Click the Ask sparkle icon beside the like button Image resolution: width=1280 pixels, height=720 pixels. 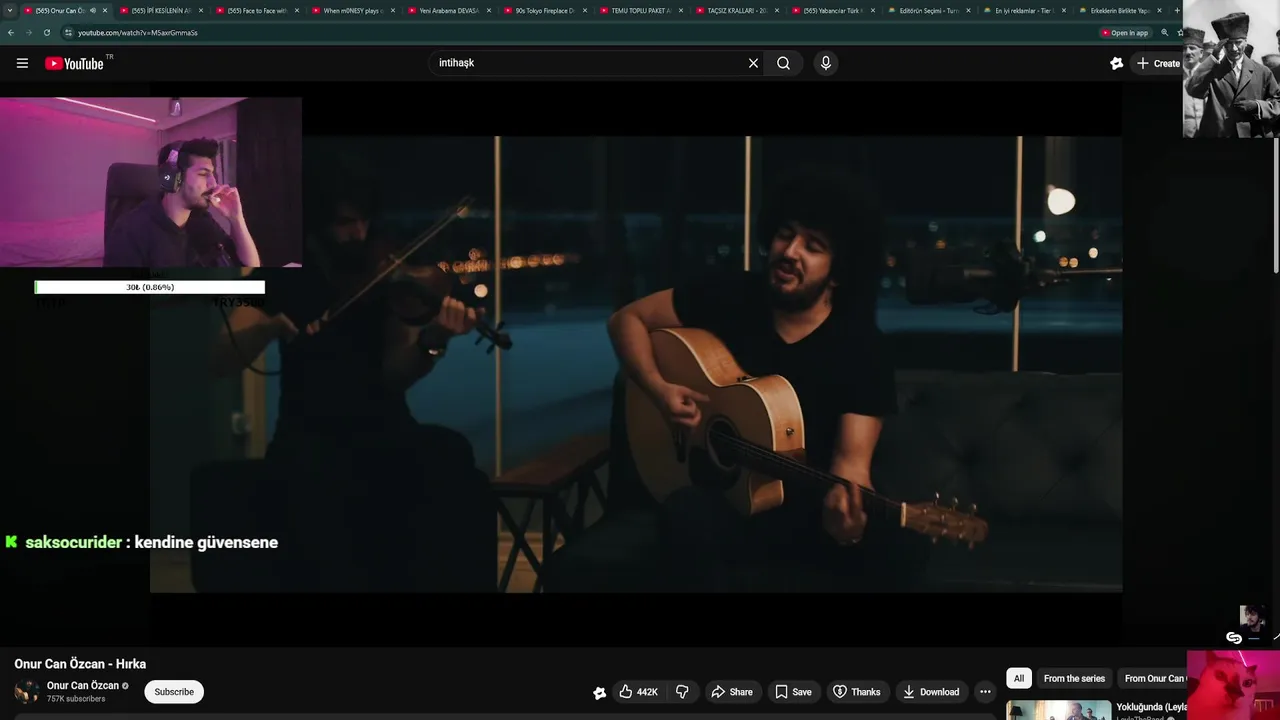(x=599, y=692)
